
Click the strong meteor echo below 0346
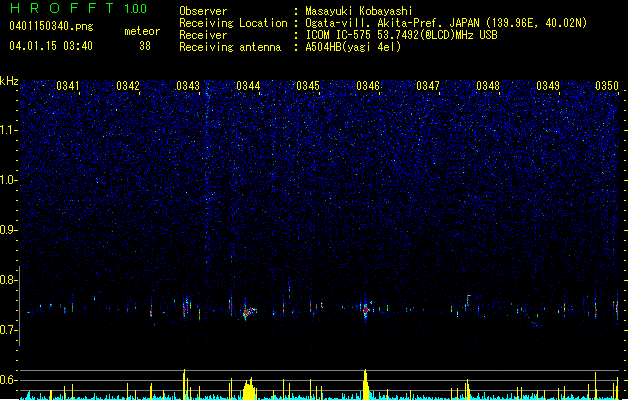pyautogui.click(x=366, y=311)
